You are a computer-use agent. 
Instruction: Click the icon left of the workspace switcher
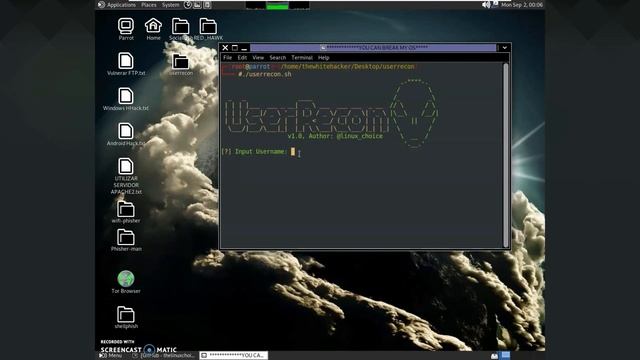[494, 356]
